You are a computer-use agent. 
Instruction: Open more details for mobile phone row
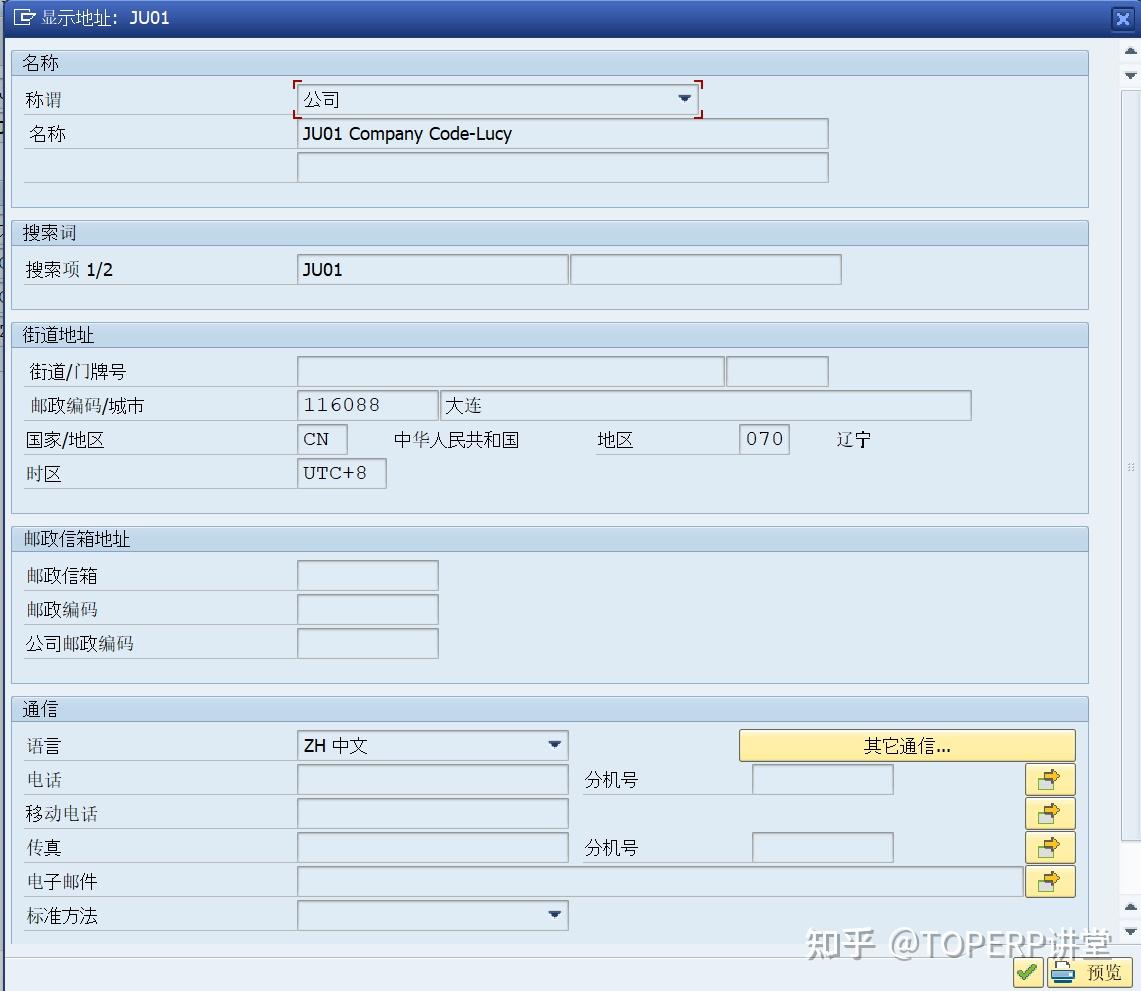(x=1049, y=813)
